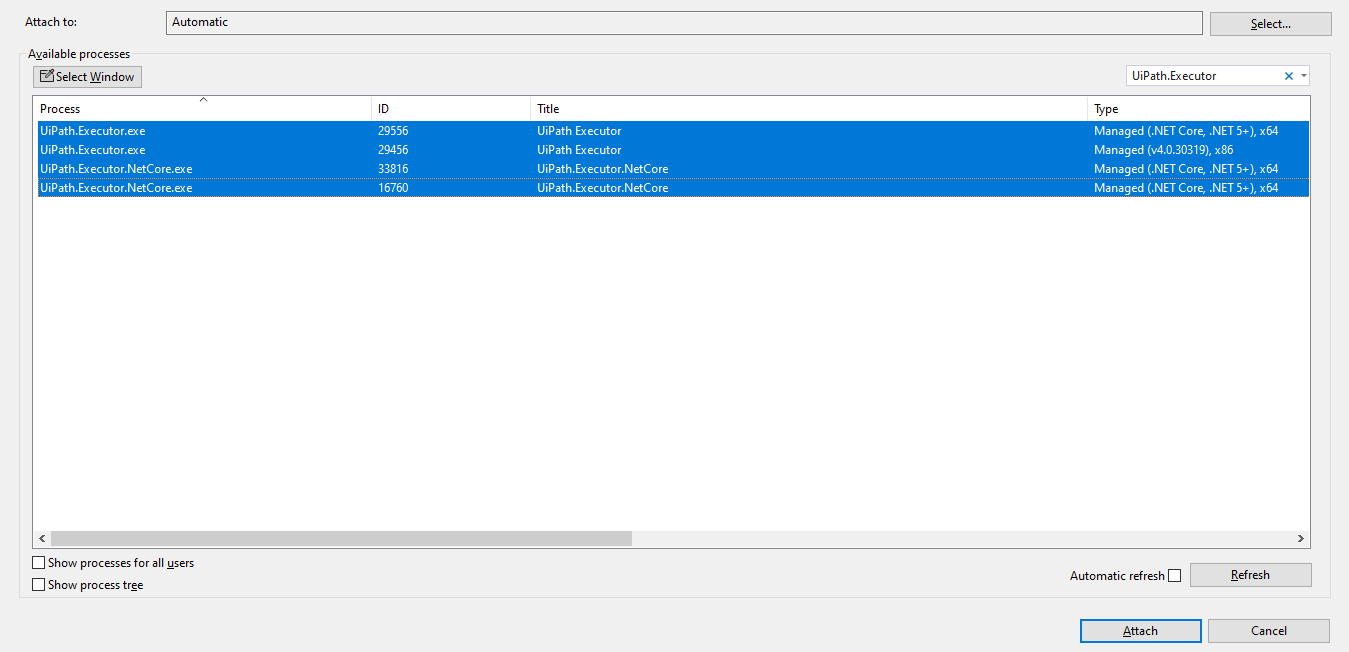Screen dimensions: 1349x652
Task: Select UiPath.Executor.exe with ID 29556
Action: point(300,130)
